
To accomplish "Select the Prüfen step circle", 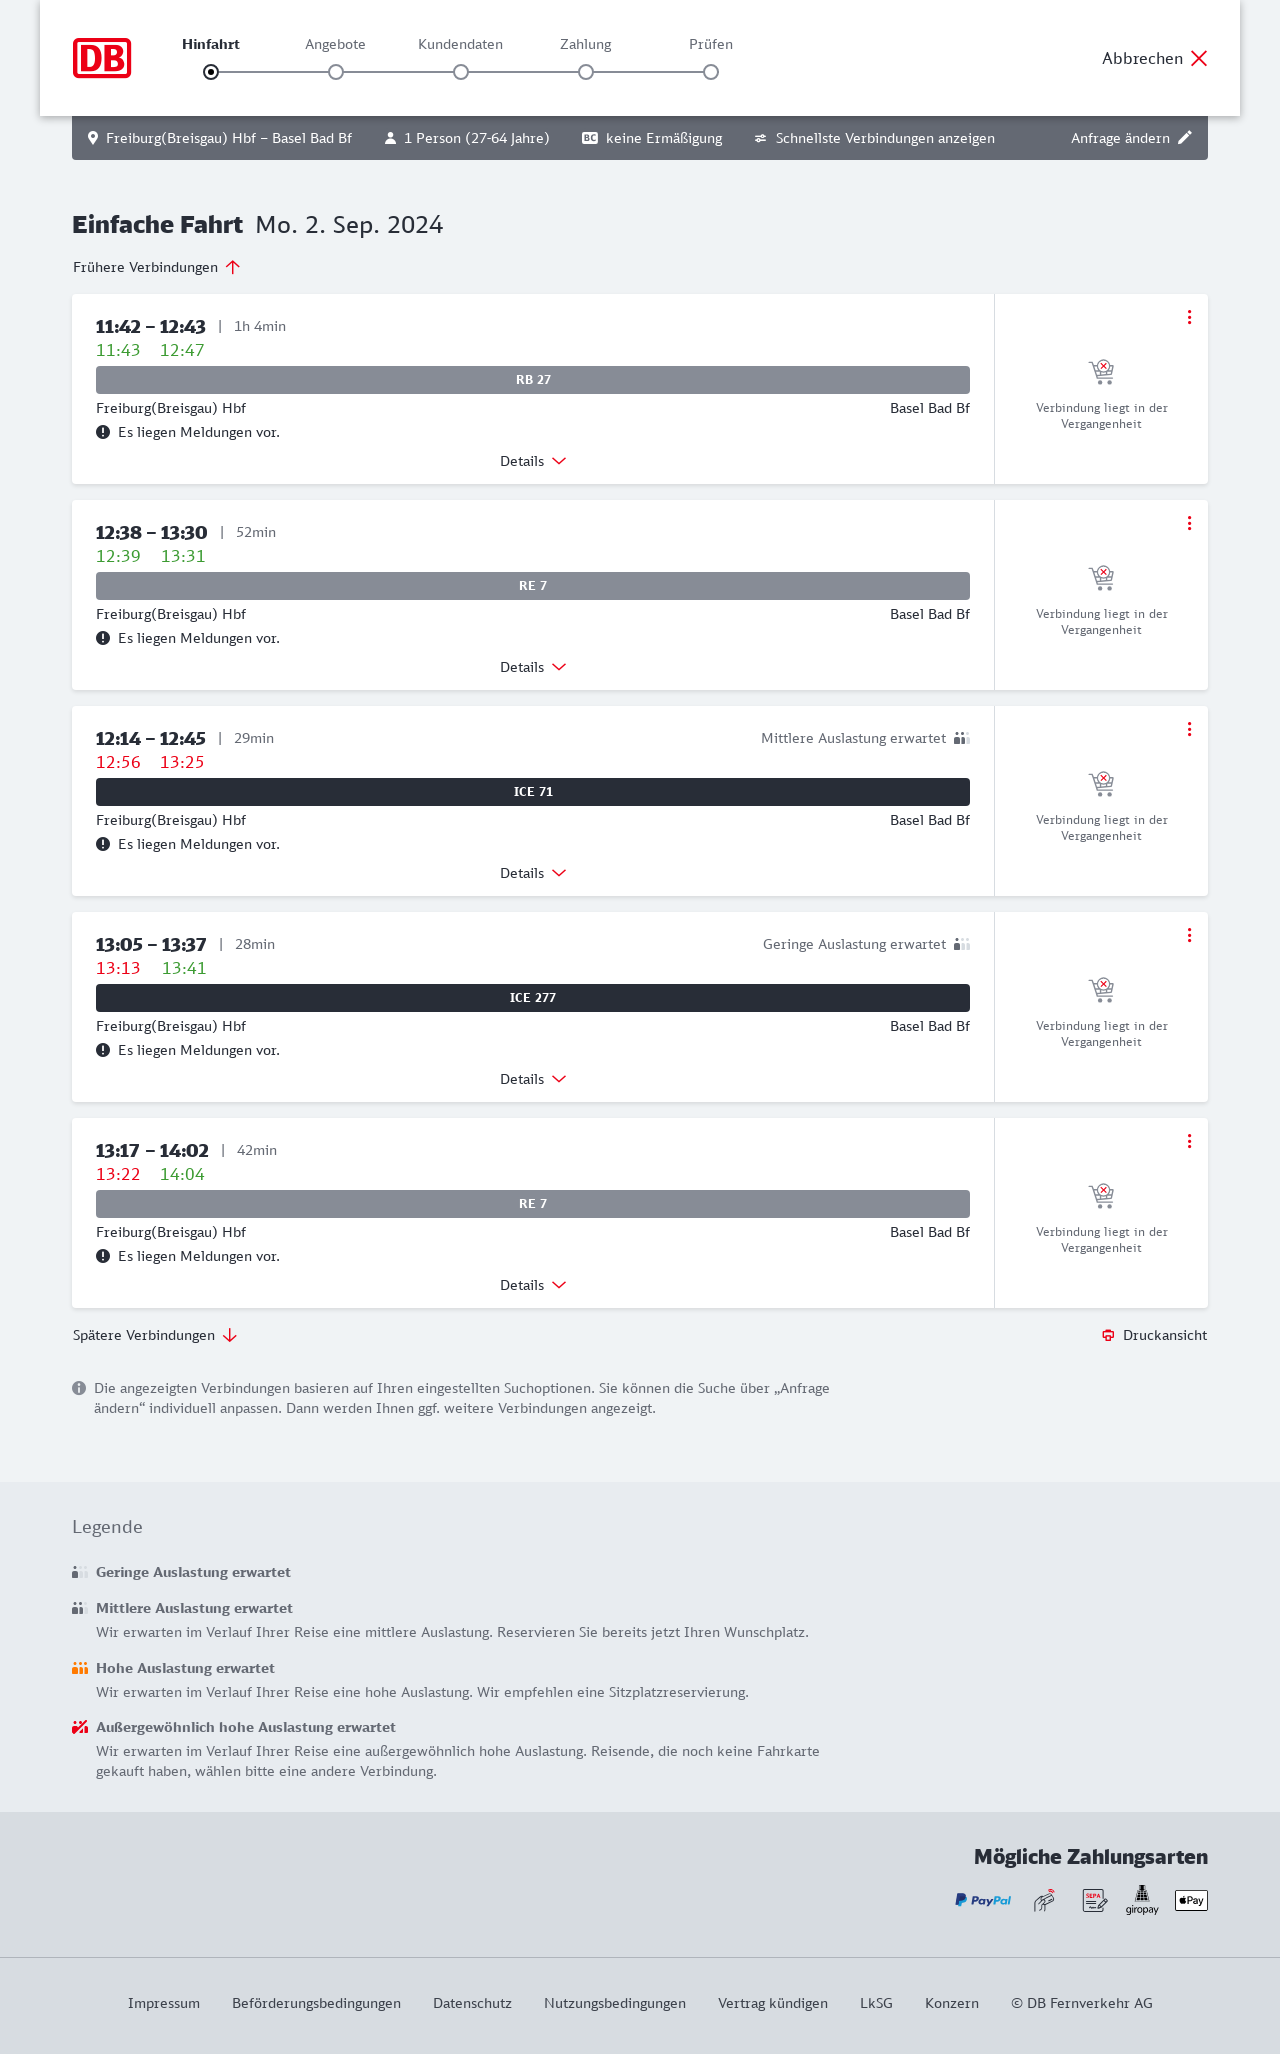I will [711, 72].
